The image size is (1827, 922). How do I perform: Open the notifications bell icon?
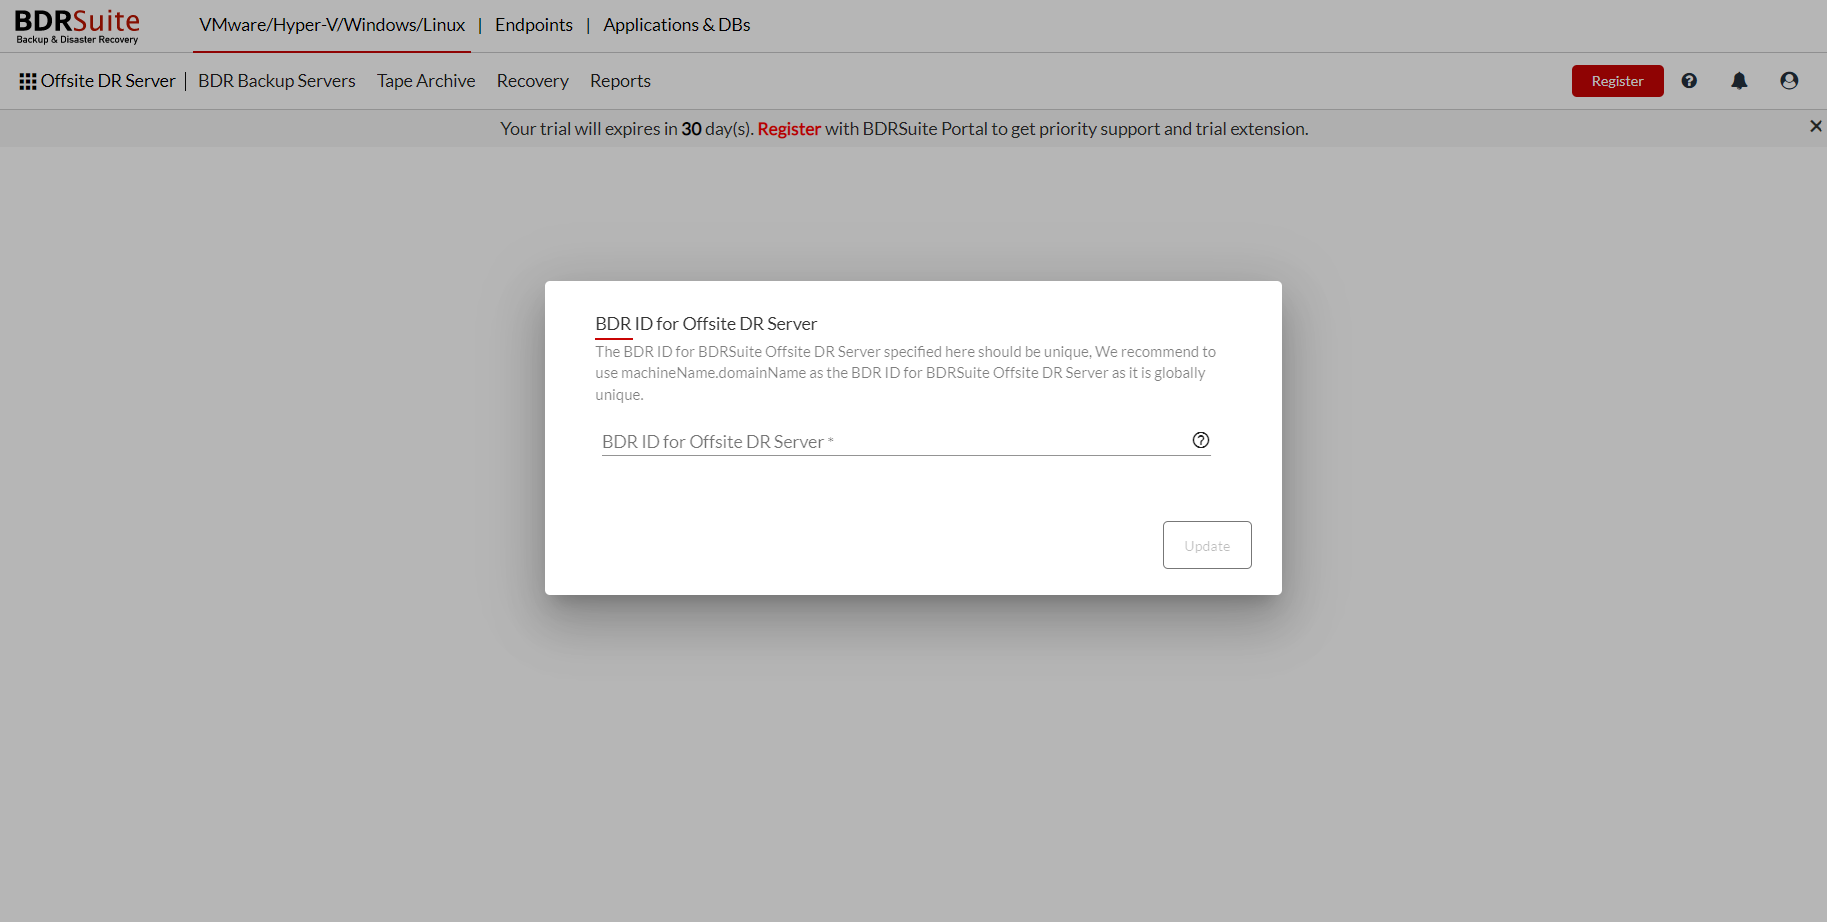(x=1739, y=81)
